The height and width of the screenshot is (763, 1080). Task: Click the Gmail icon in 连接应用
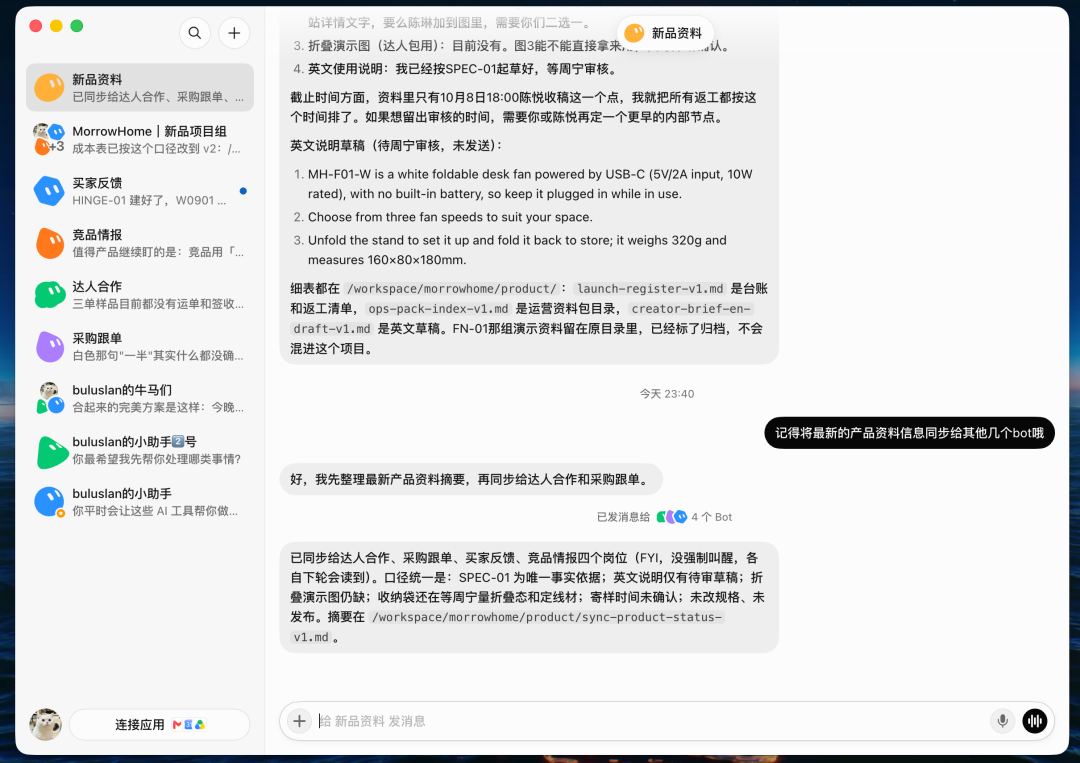coord(177,724)
